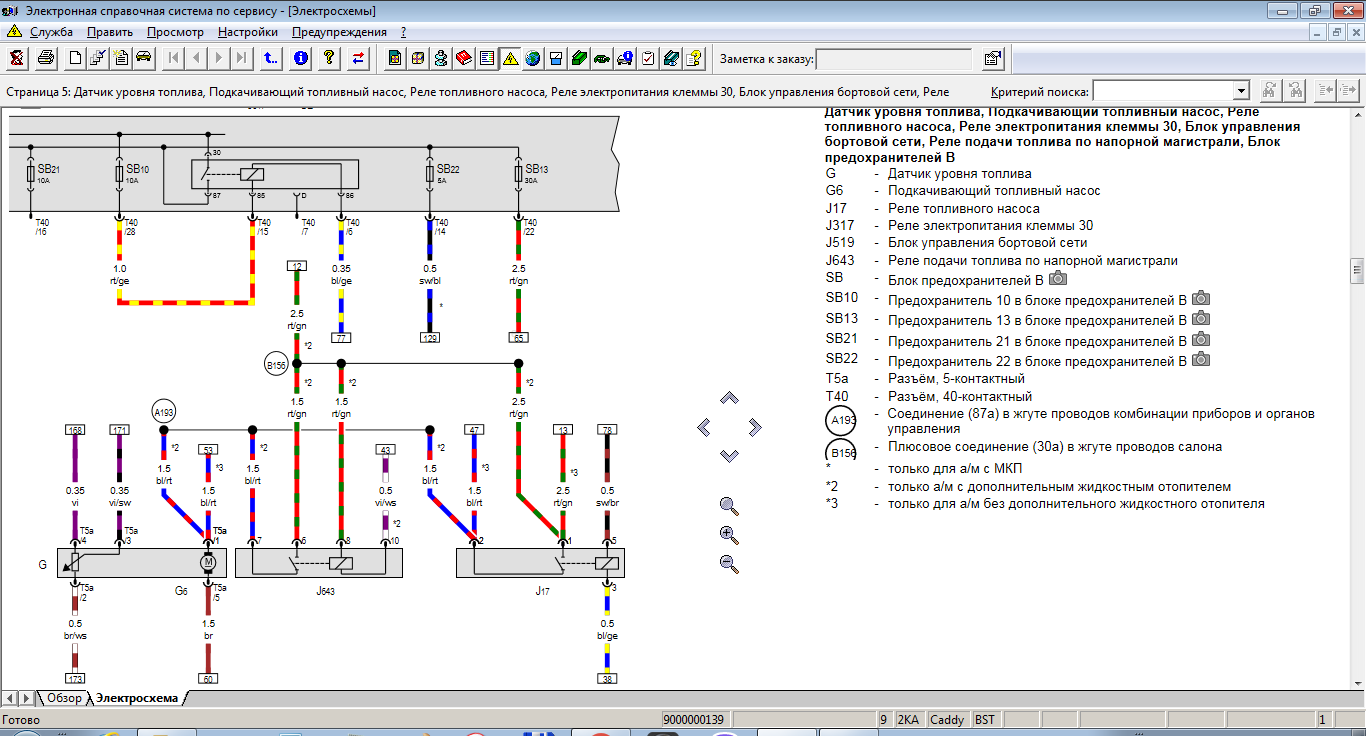
Task: Open the Служба menu
Action: point(51,32)
